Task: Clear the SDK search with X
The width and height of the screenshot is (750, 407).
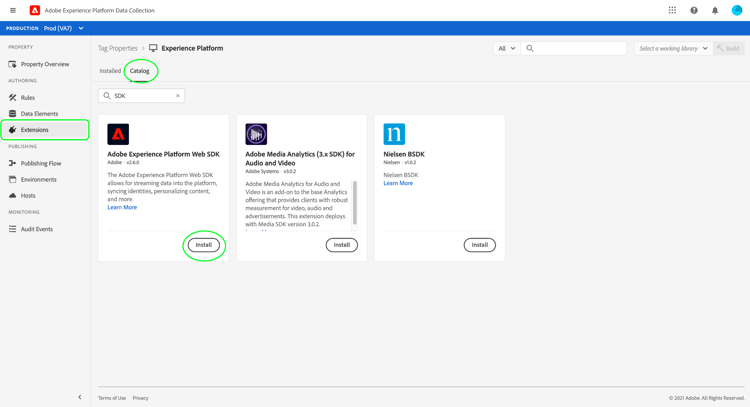Action: click(x=177, y=96)
